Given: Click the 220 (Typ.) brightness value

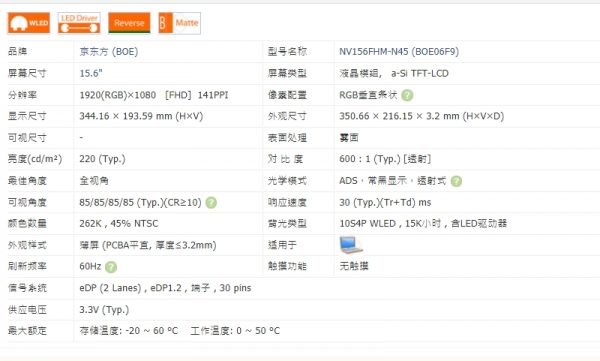Looking at the screenshot, I should tap(102, 159).
